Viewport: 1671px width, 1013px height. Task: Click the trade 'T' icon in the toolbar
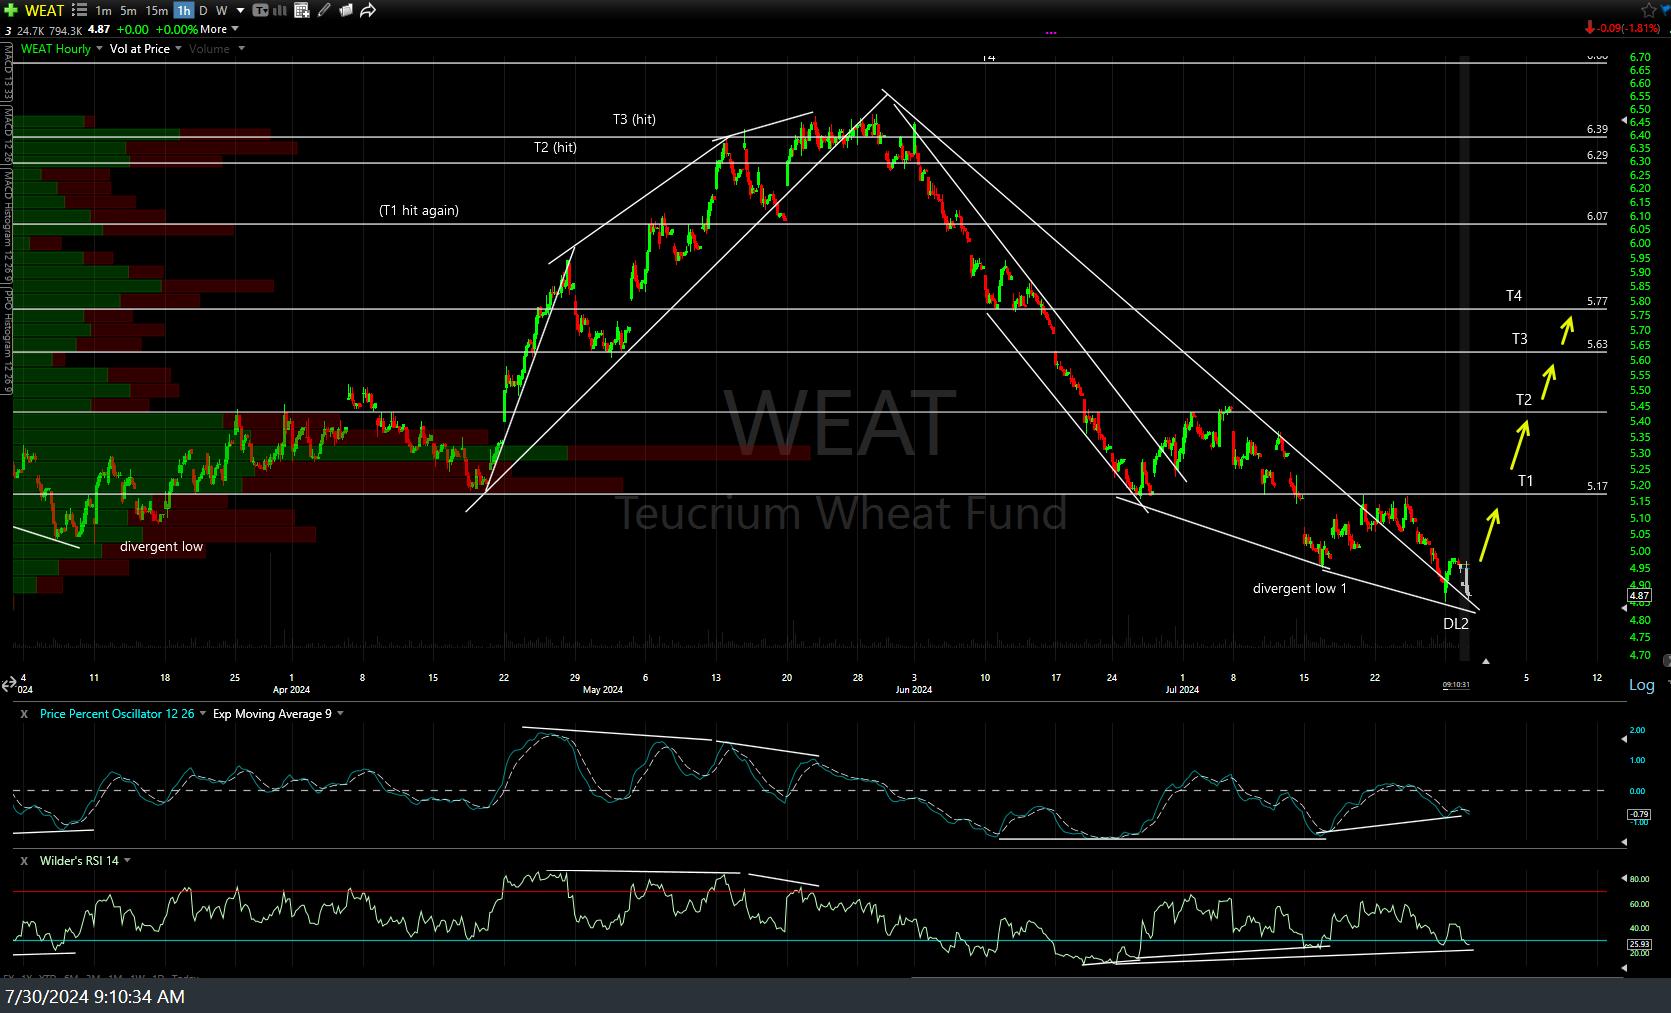(260, 10)
